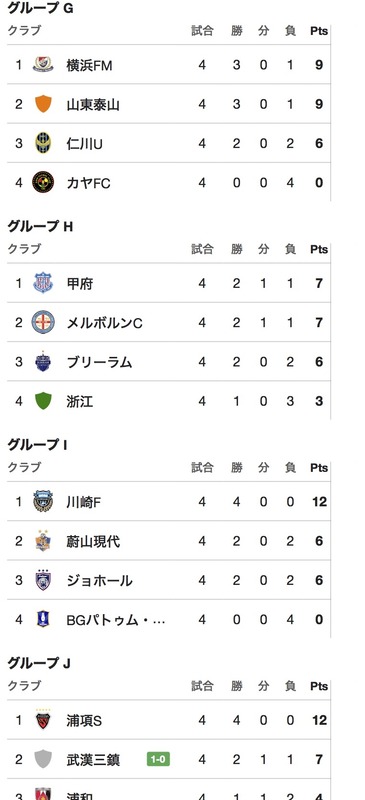
Task: Click the メルボルンC round badge icon
Action: (43, 322)
